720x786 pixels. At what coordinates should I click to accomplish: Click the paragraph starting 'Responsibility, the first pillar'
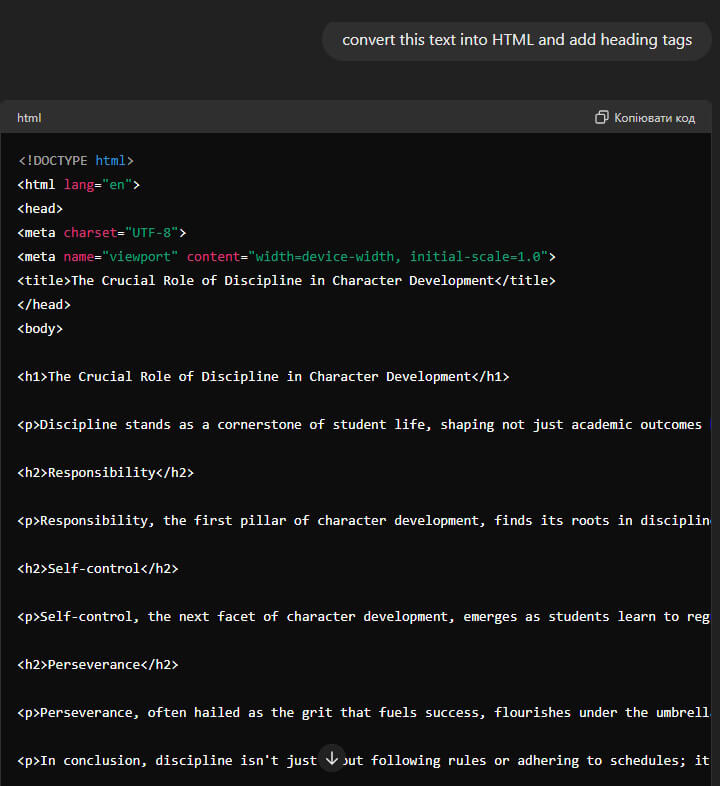pos(364,520)
